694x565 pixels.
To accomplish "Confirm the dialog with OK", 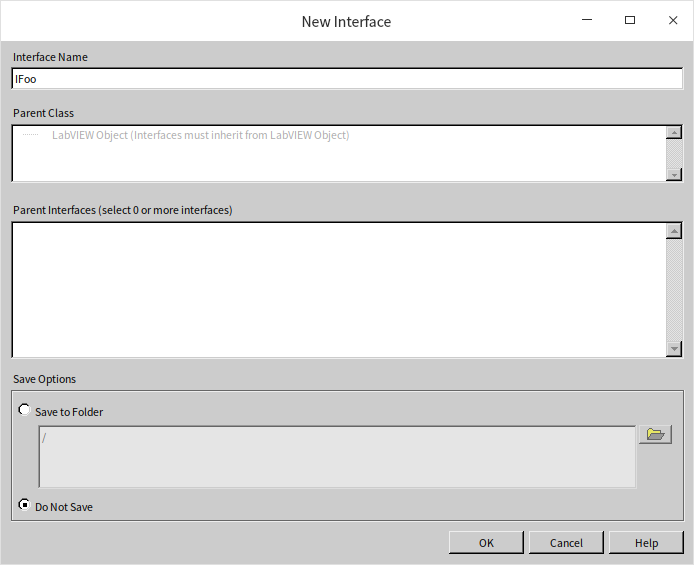I will click(x=486, y=543).
